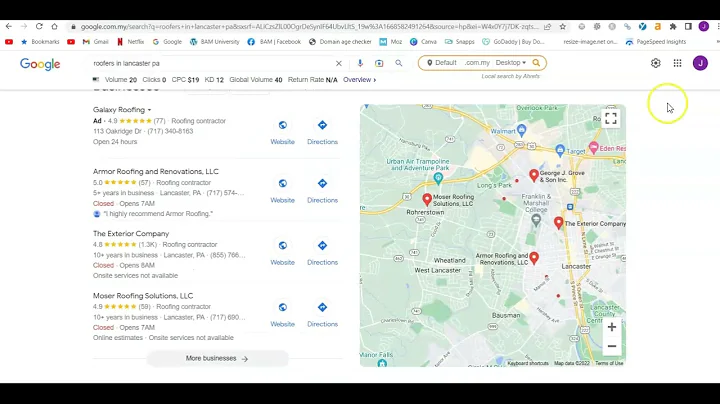This screenshot has height=404, width=720.
Task: Open The Exterior Company website icon
Action: pos(282,246)
